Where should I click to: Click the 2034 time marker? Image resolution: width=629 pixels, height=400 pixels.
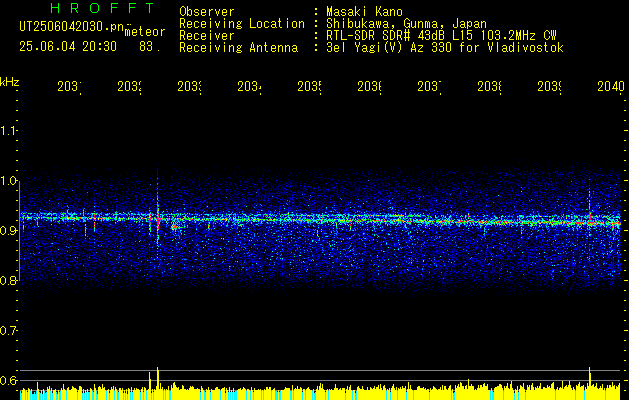coord(250,86)
